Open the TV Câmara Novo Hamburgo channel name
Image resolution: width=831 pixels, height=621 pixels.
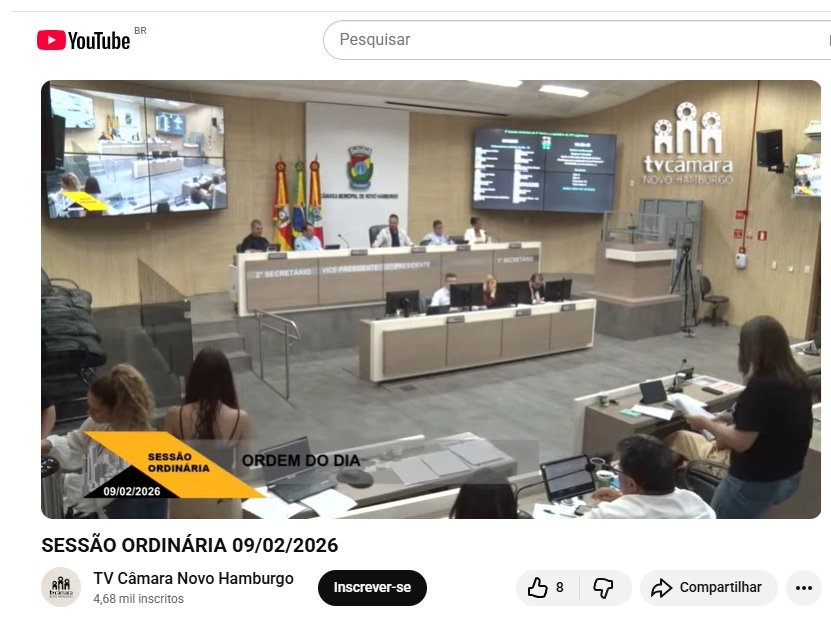pos(193,578)
